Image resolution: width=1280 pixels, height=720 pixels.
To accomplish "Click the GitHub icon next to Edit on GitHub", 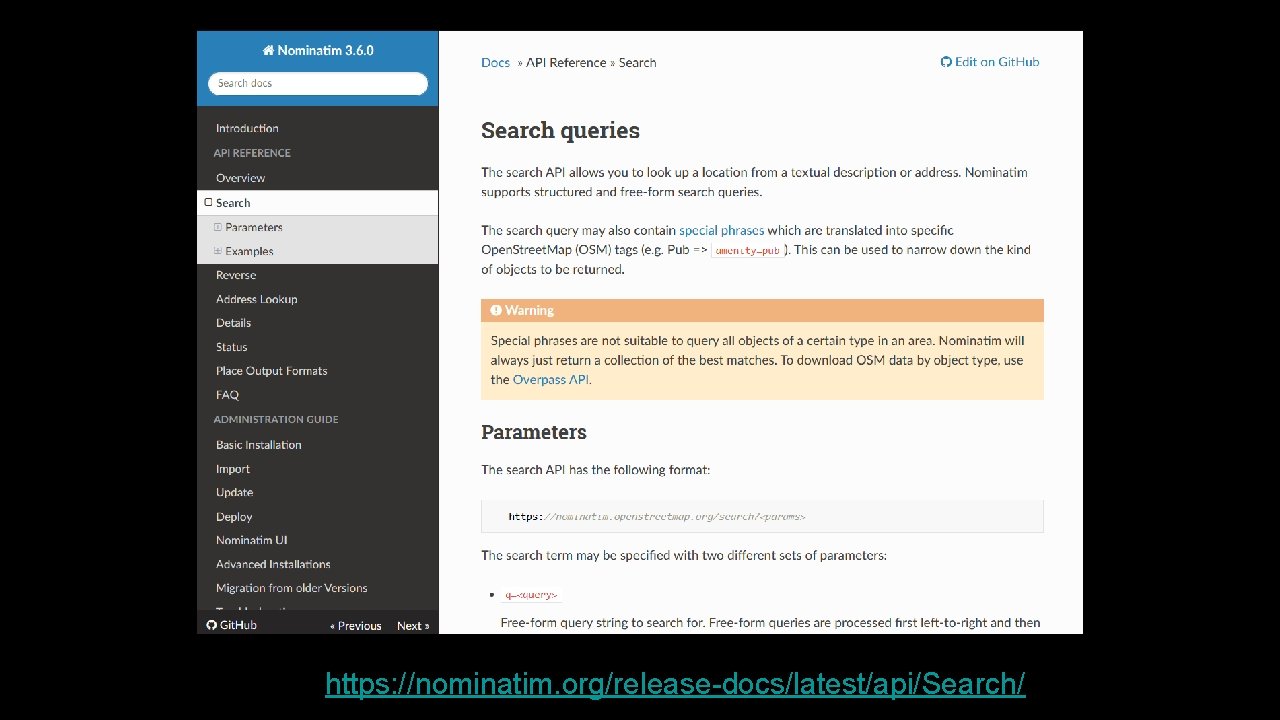I will [946, 62].
